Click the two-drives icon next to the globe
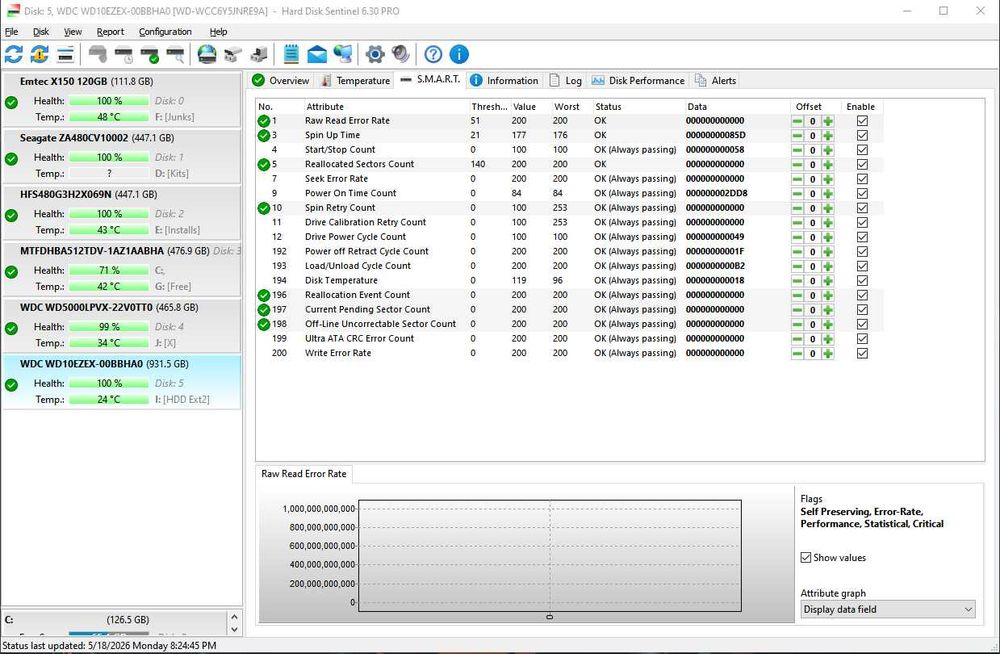This screenshot has width=1000, height=654. (x=233, y=54)
